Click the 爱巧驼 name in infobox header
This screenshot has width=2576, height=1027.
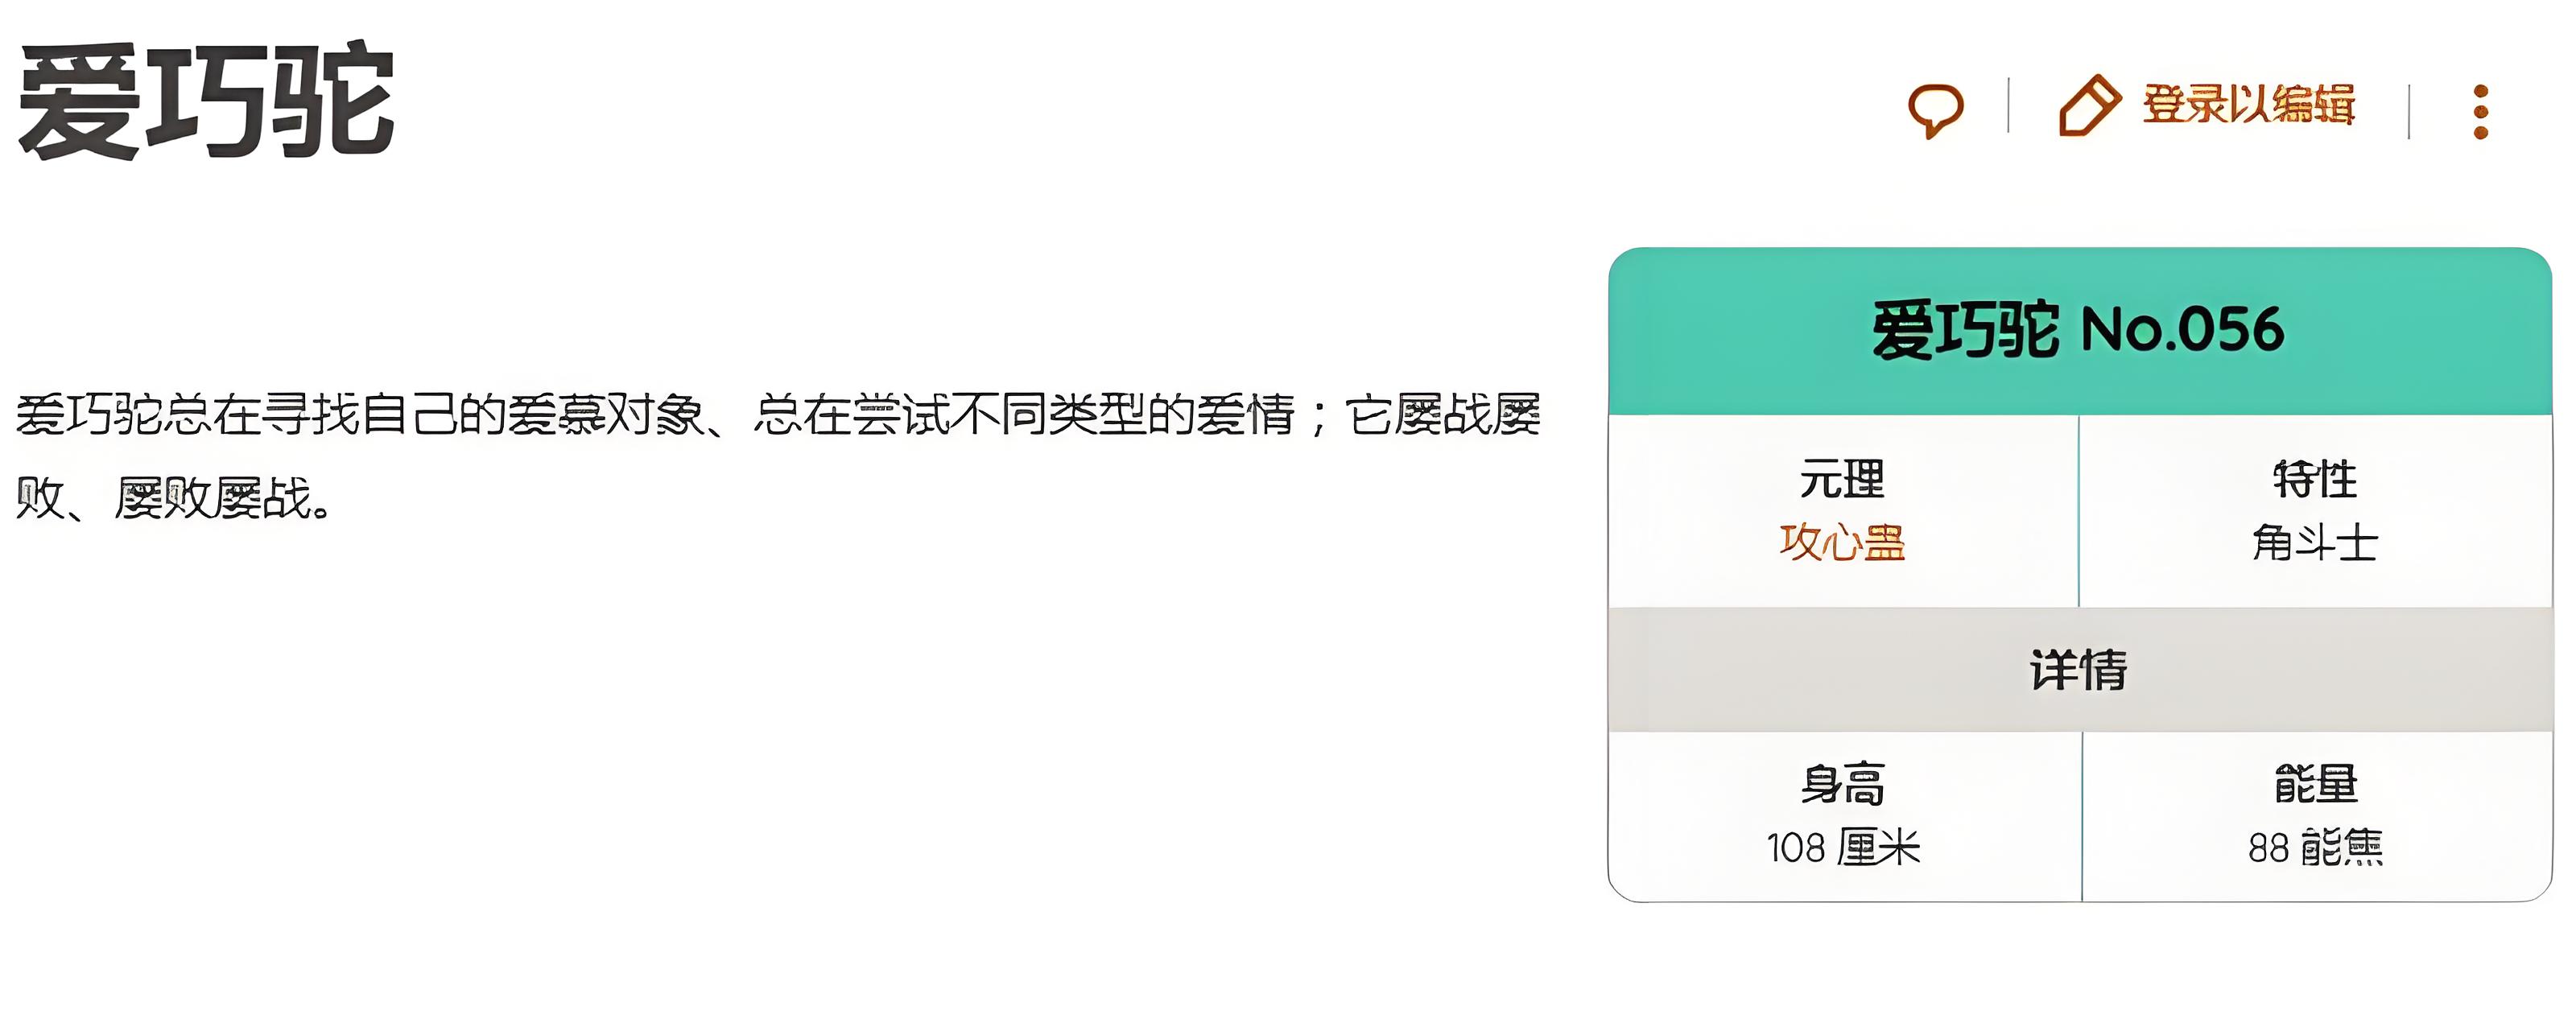[1965, 330]
